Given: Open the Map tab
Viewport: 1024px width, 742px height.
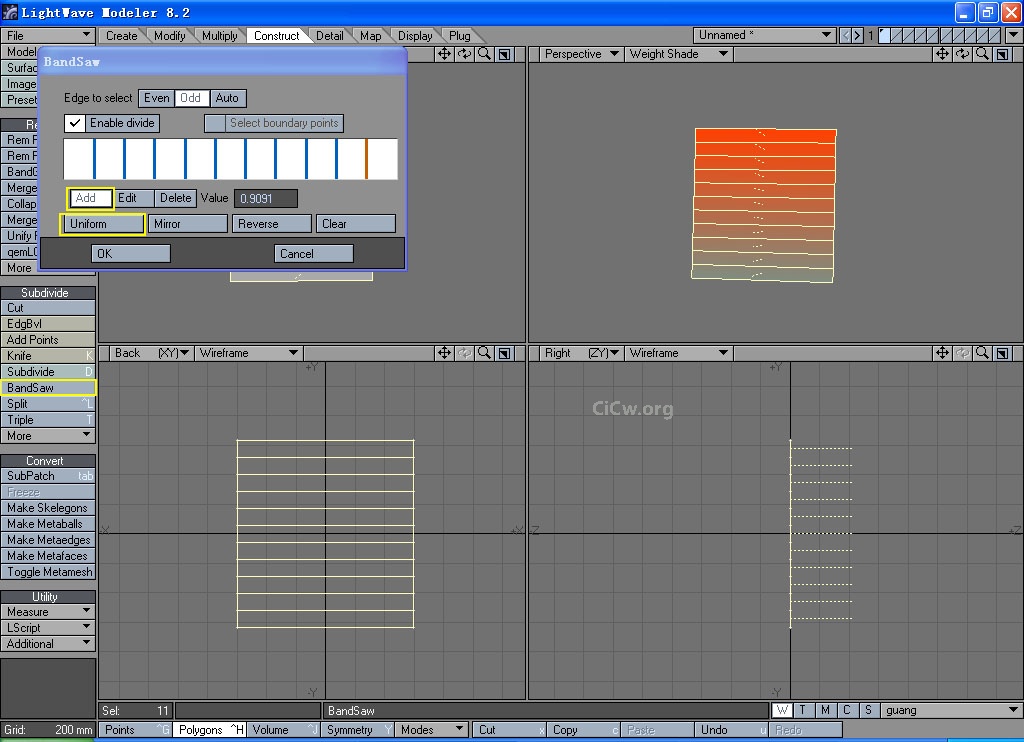Looking at the screenshot, I should click(x=370, y=36).
